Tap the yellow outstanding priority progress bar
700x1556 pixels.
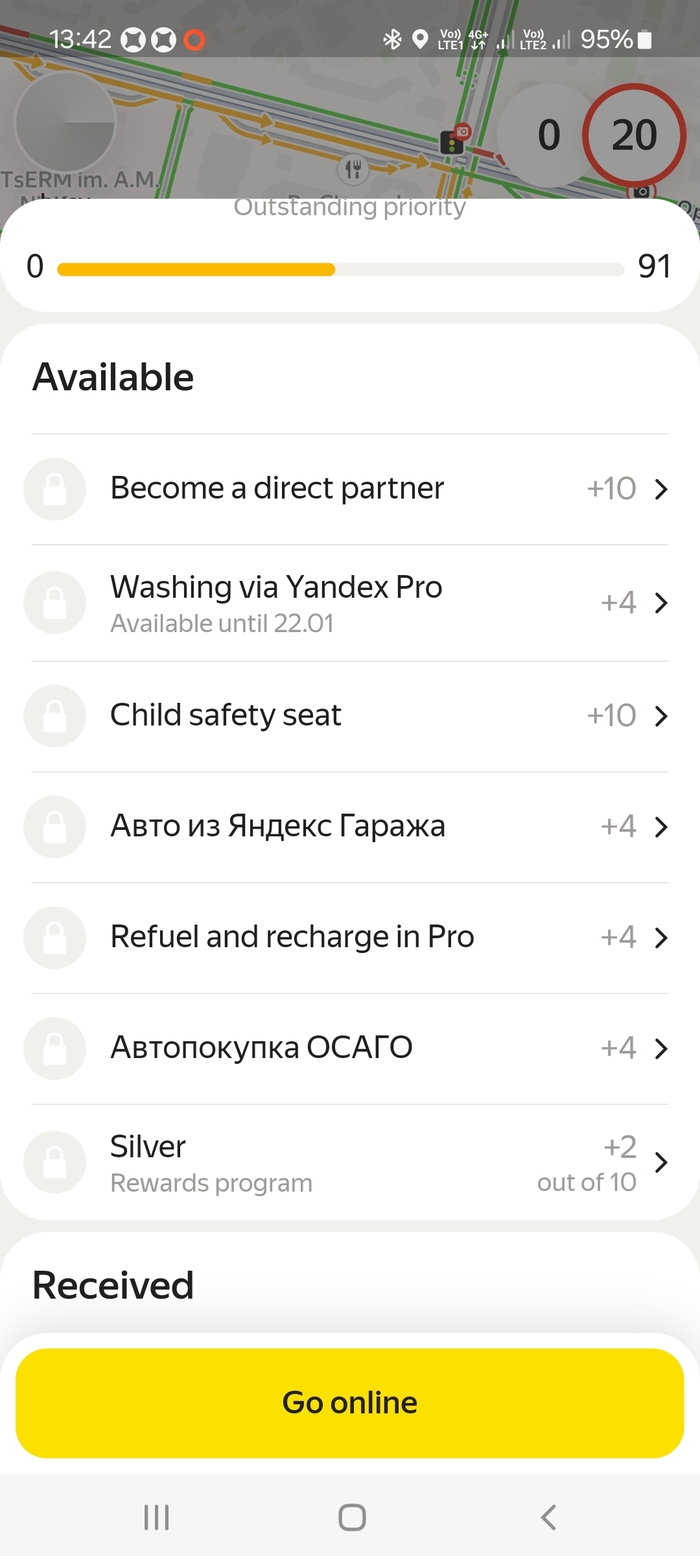click(x=196, y=269)
